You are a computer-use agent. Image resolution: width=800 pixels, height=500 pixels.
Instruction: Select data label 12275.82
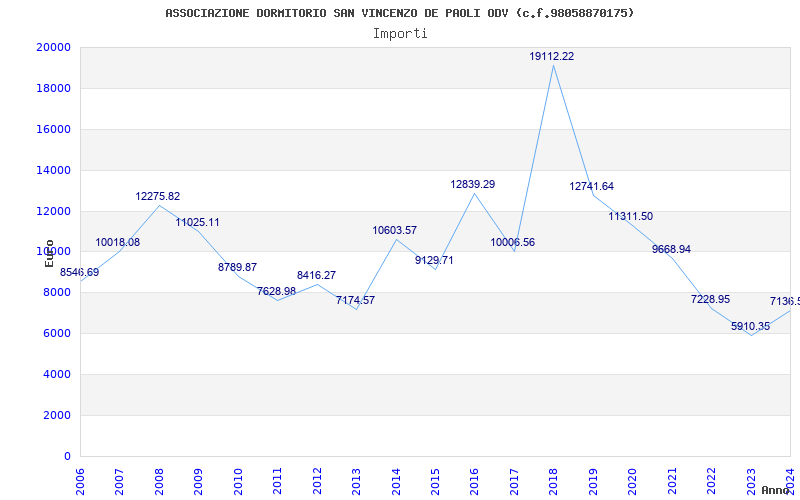[x=158, y=196]
